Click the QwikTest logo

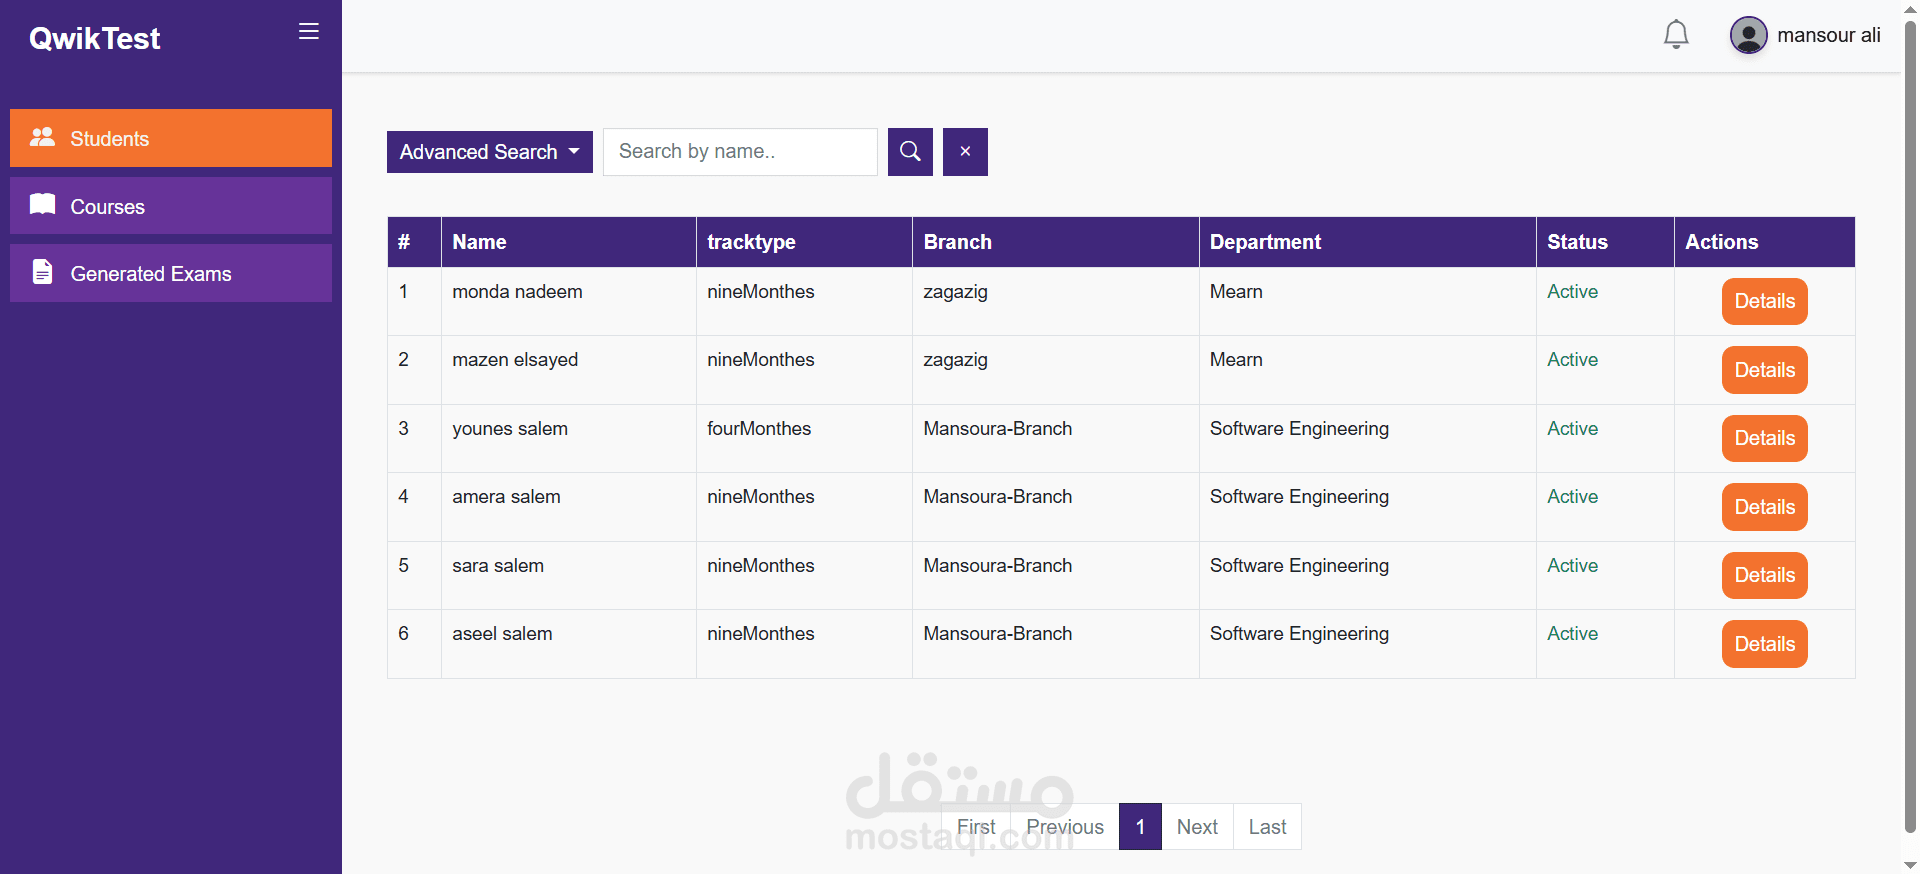coord(95,38)
